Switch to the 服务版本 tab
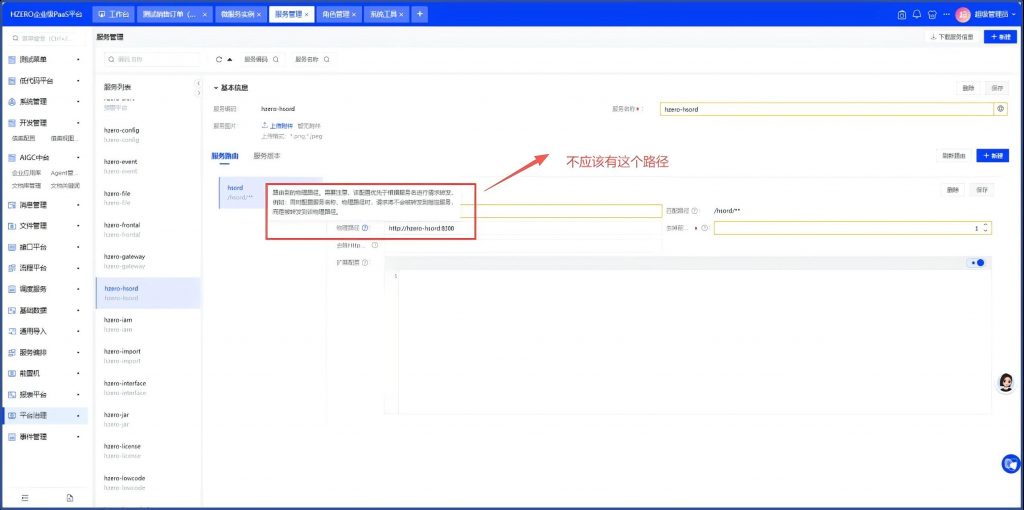Screen dimensions: 1024x510 267,156
